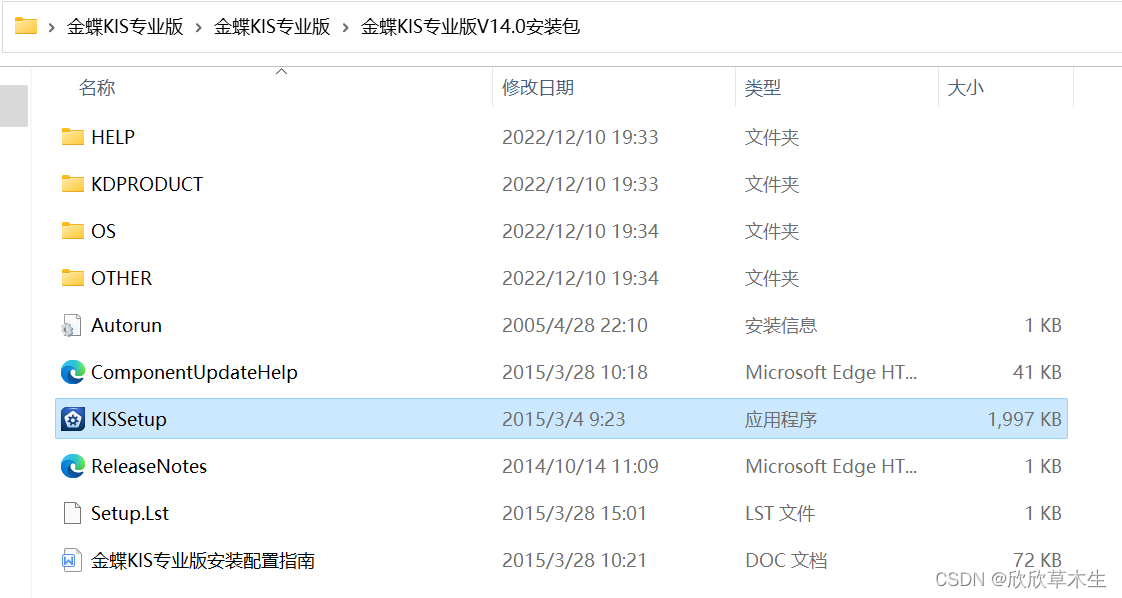Expand the chevron after the first 金蝶KIS专业版 breadcrumb
The image size is (1122, 598).
198,28
